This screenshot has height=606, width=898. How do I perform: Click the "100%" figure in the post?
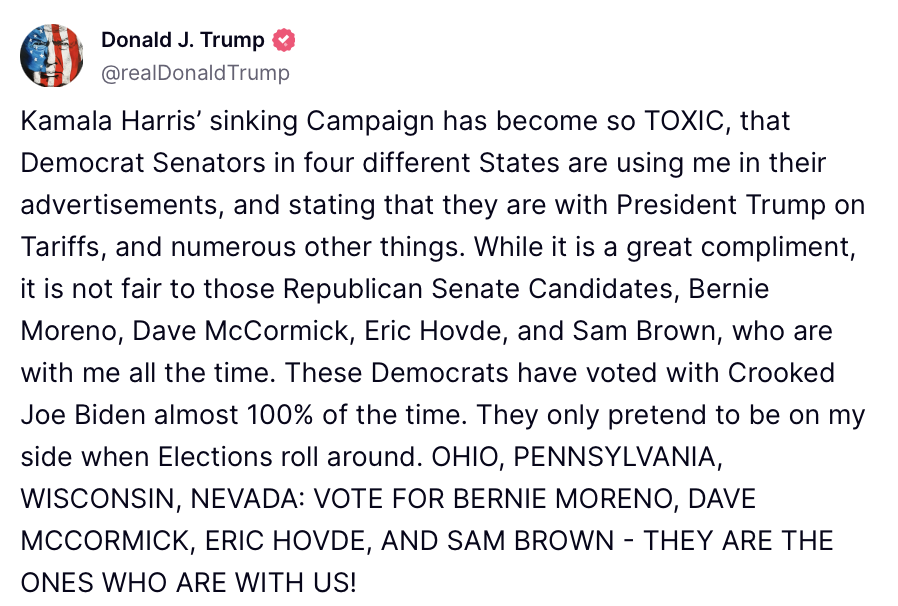[x=279, y=415]
